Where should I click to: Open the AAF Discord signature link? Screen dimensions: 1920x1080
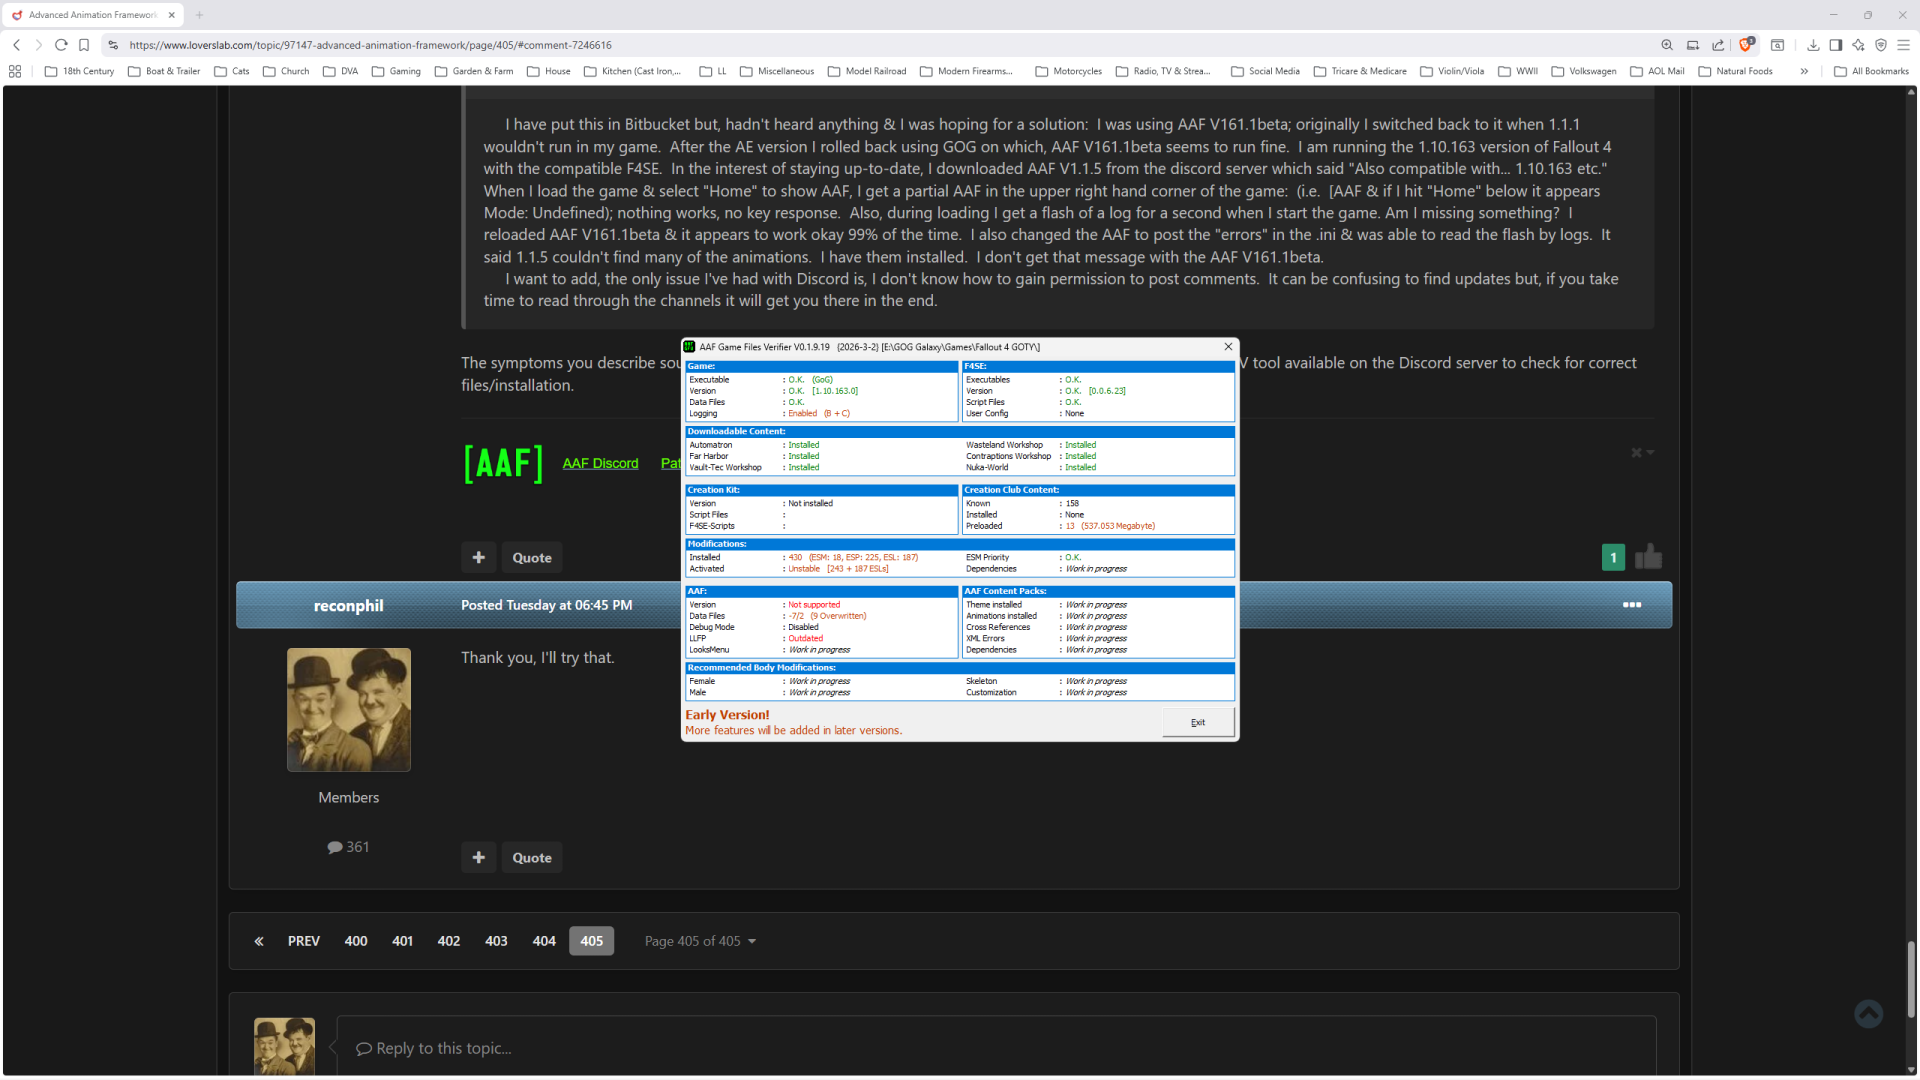pyautogui.click(x=600, y=463)
